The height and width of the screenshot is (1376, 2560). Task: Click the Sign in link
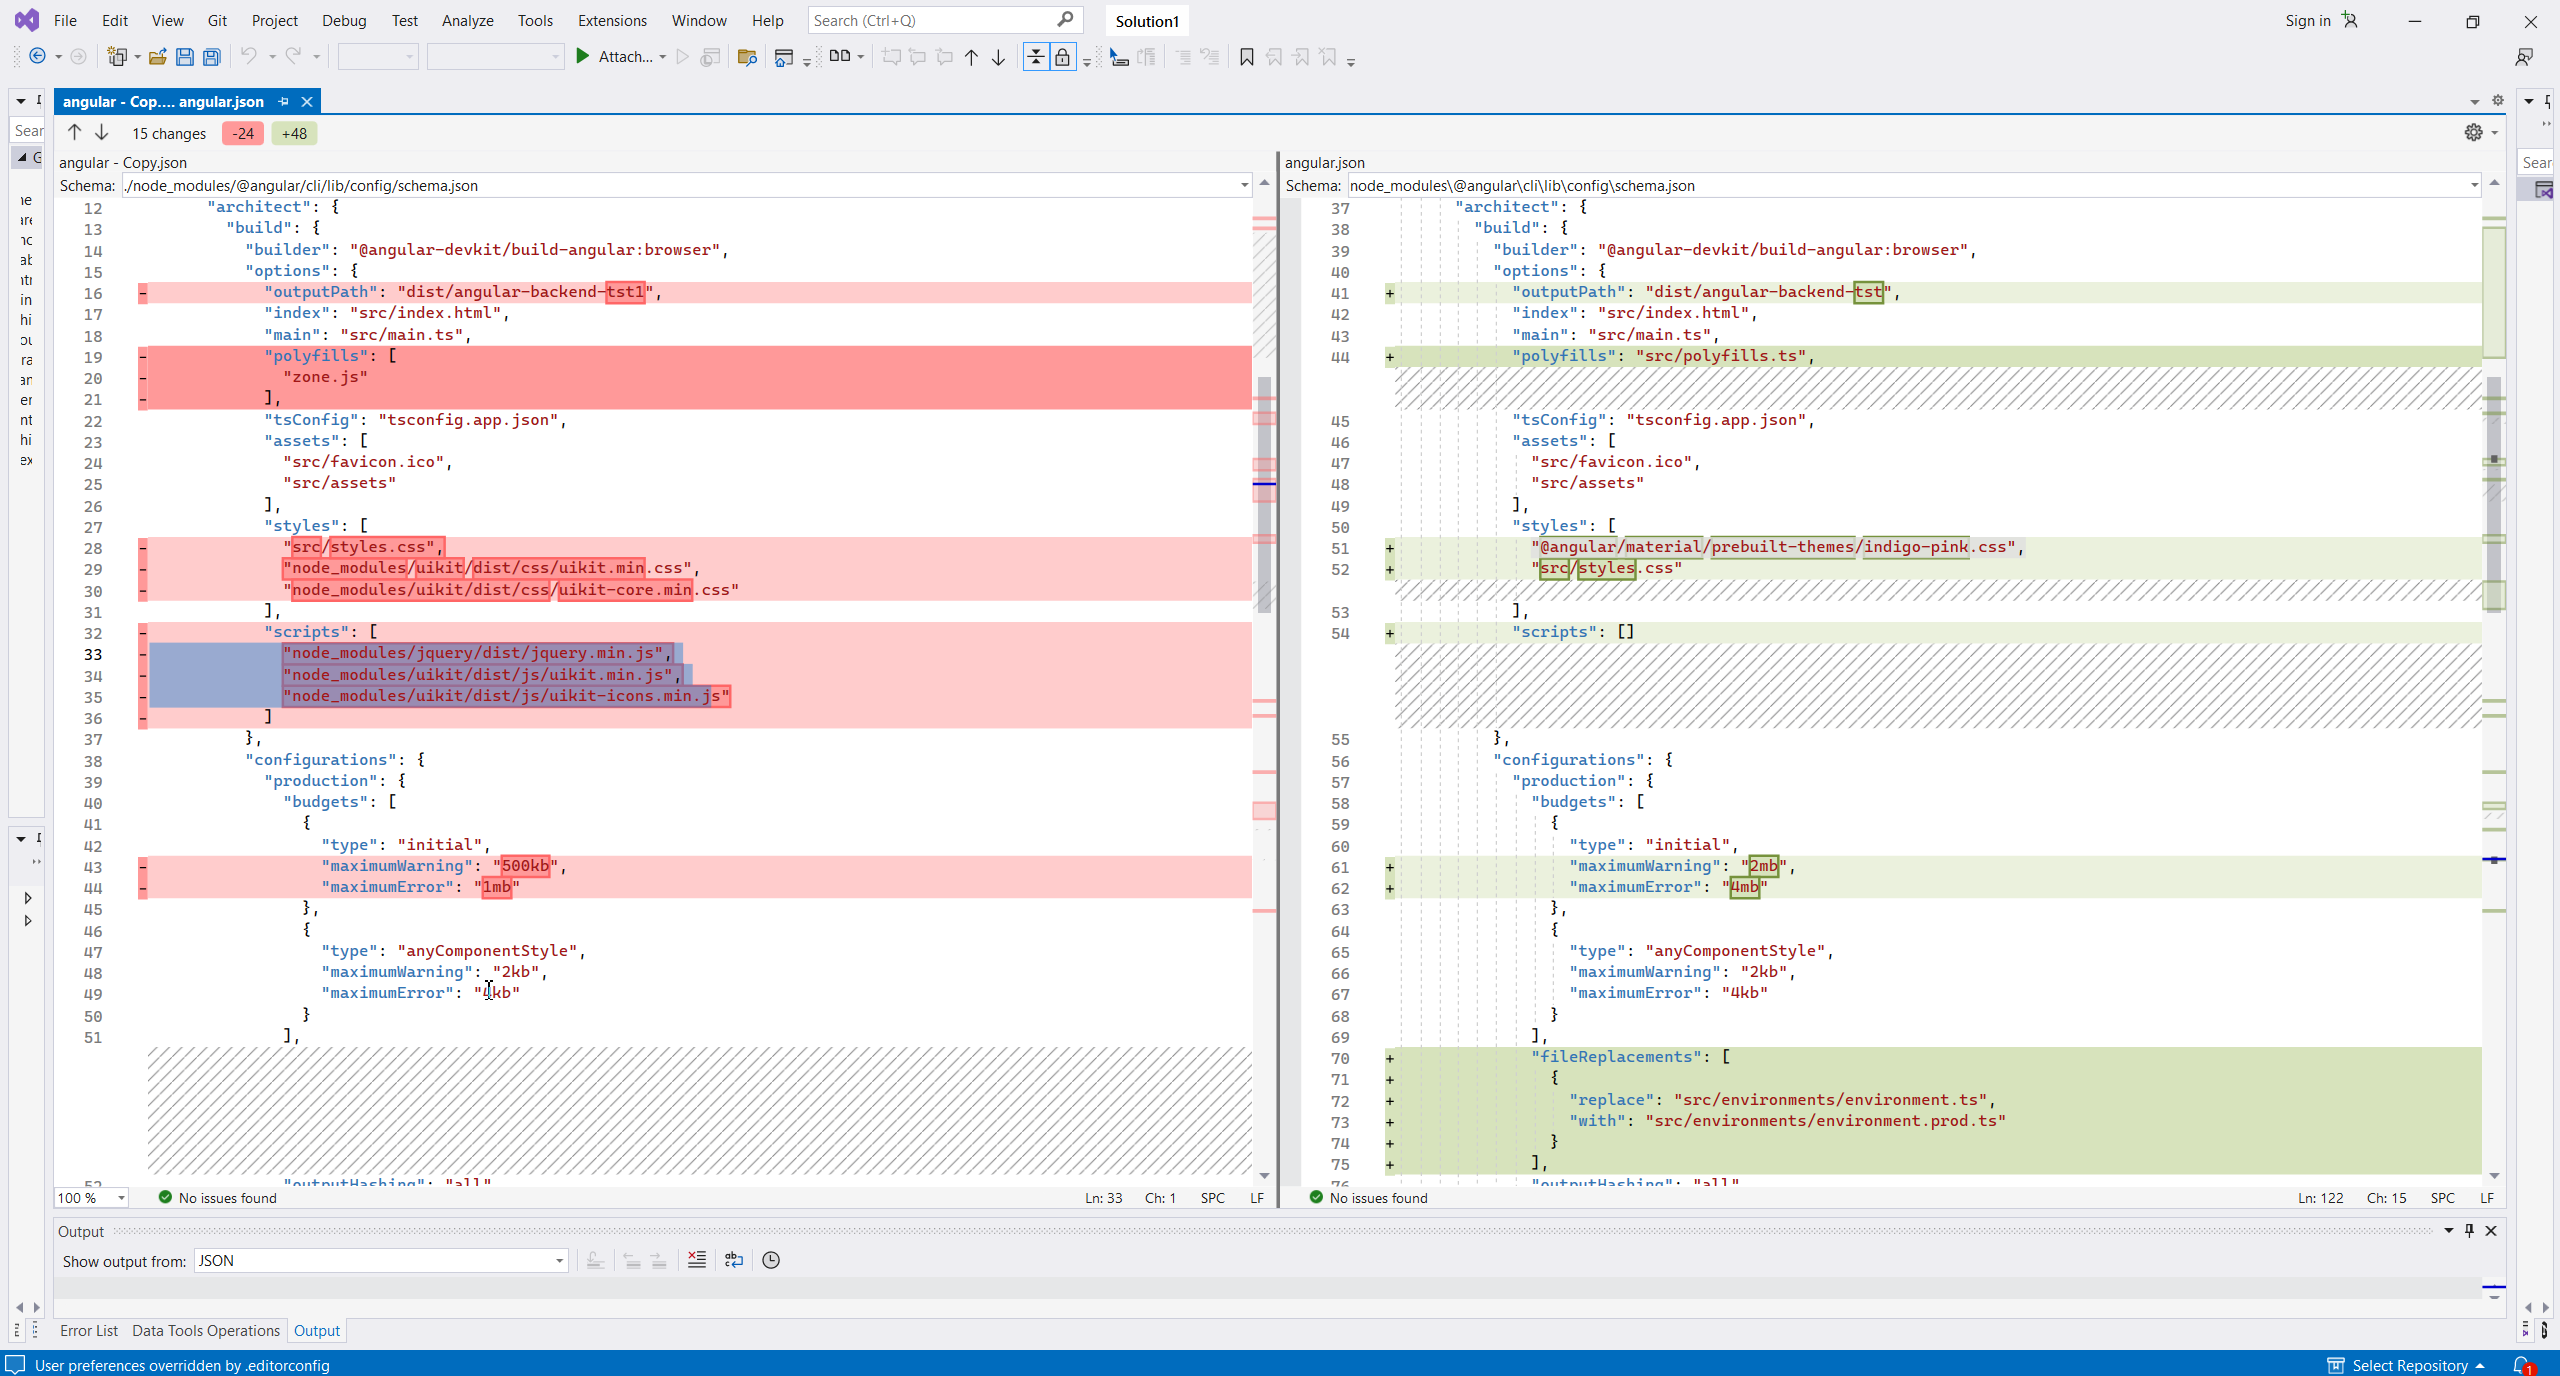2308,20
